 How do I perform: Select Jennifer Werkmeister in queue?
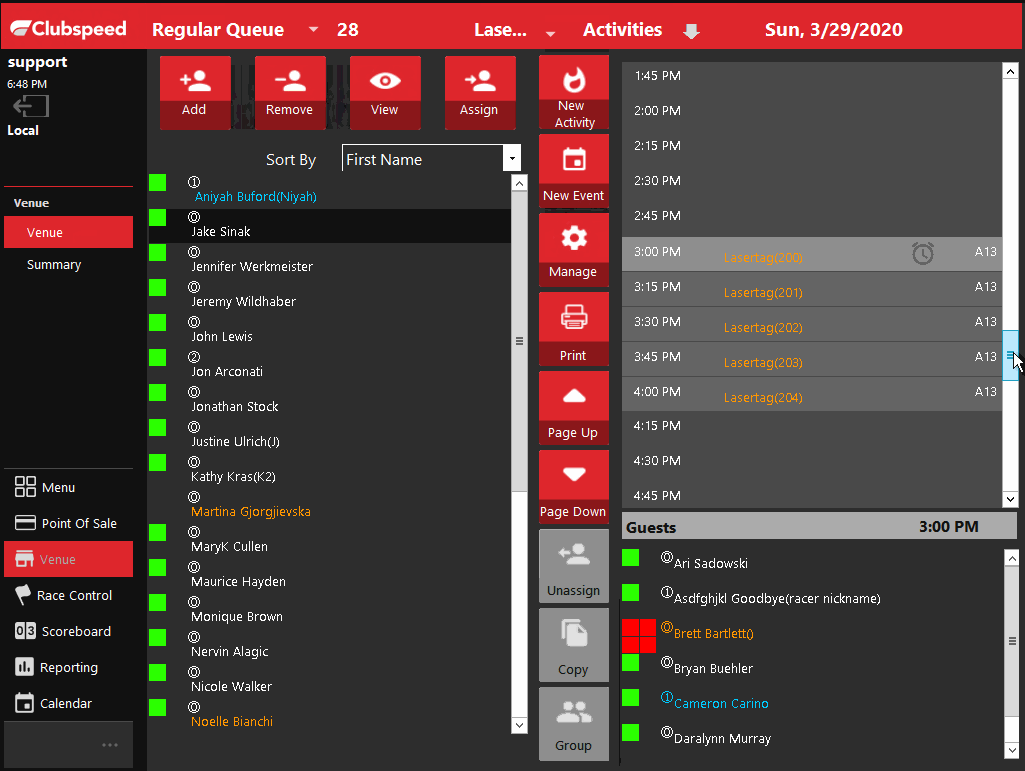pyautogui.click(x=329, y=260)
